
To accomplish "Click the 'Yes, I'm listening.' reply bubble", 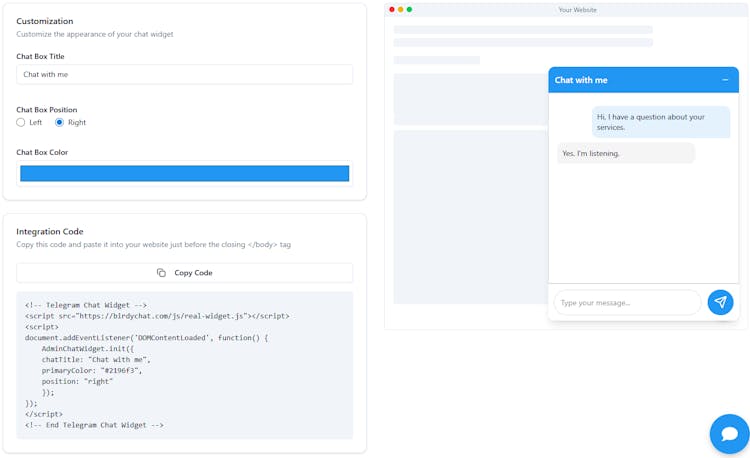I will tap(625, 153).
